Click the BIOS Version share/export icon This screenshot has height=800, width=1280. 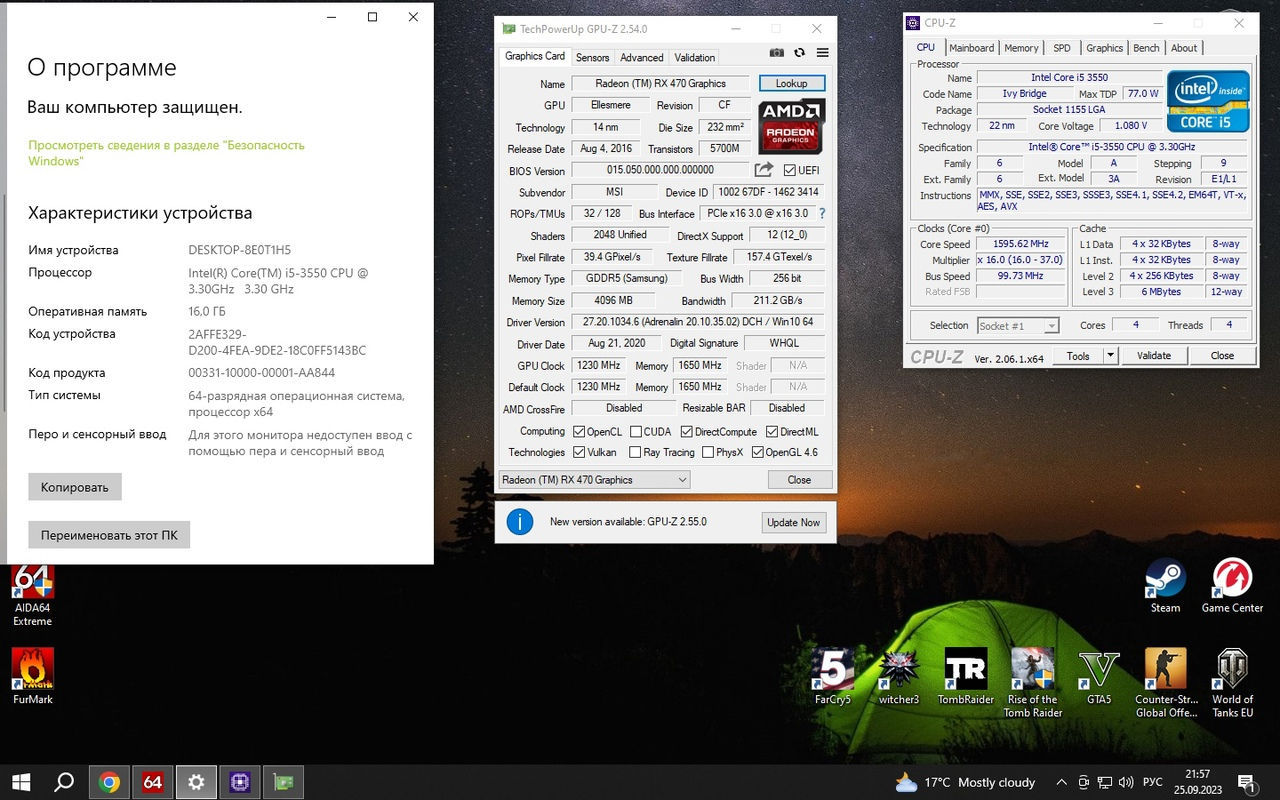(x=764, y=170)
